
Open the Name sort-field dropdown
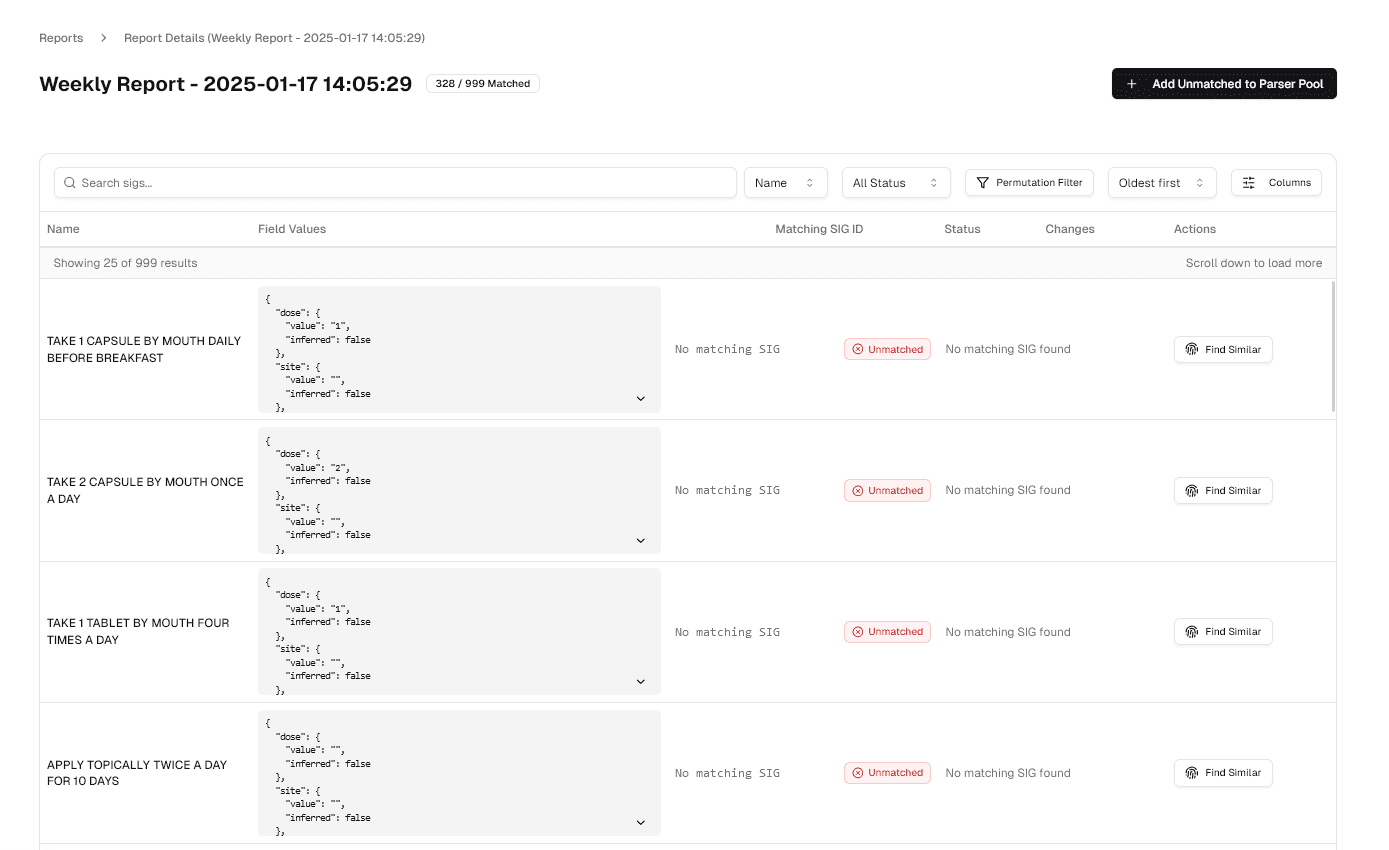point(785,182)
